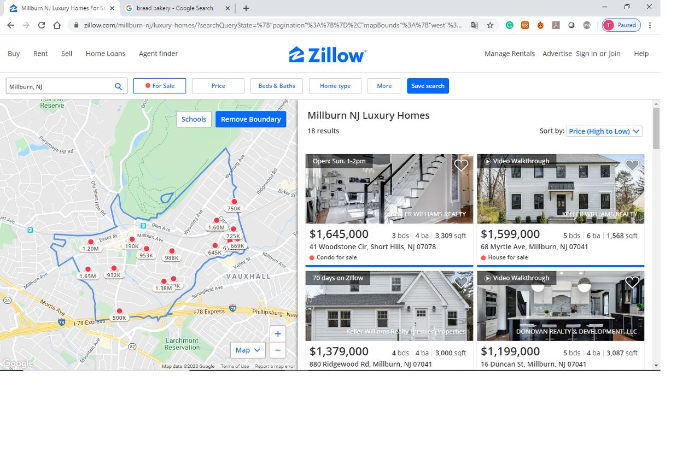
Task: Click the Advertise link
Action: [557, 54]
